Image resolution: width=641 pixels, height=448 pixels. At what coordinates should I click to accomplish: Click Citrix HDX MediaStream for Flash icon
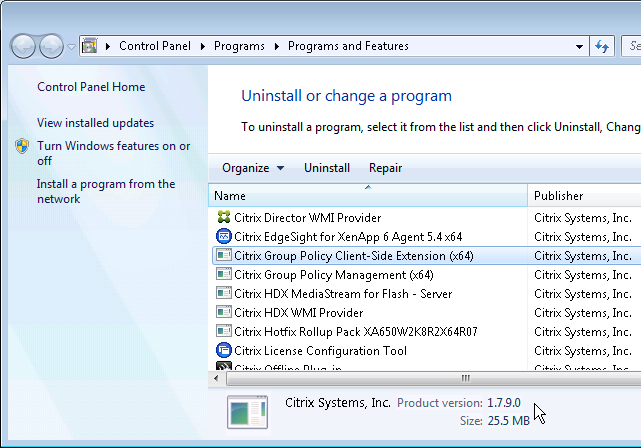pyautogui.click(x=224, y=293)
